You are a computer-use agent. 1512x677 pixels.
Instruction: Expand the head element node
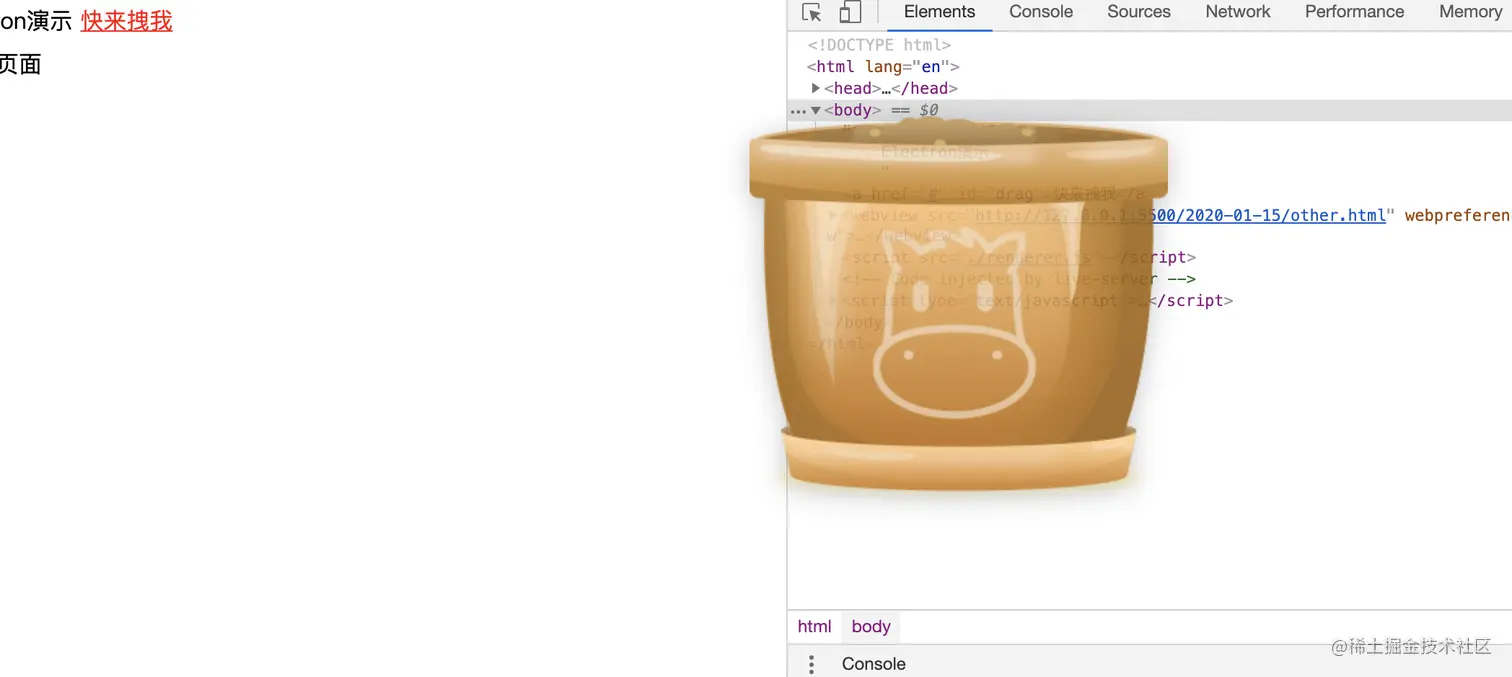tap(816, 88)
